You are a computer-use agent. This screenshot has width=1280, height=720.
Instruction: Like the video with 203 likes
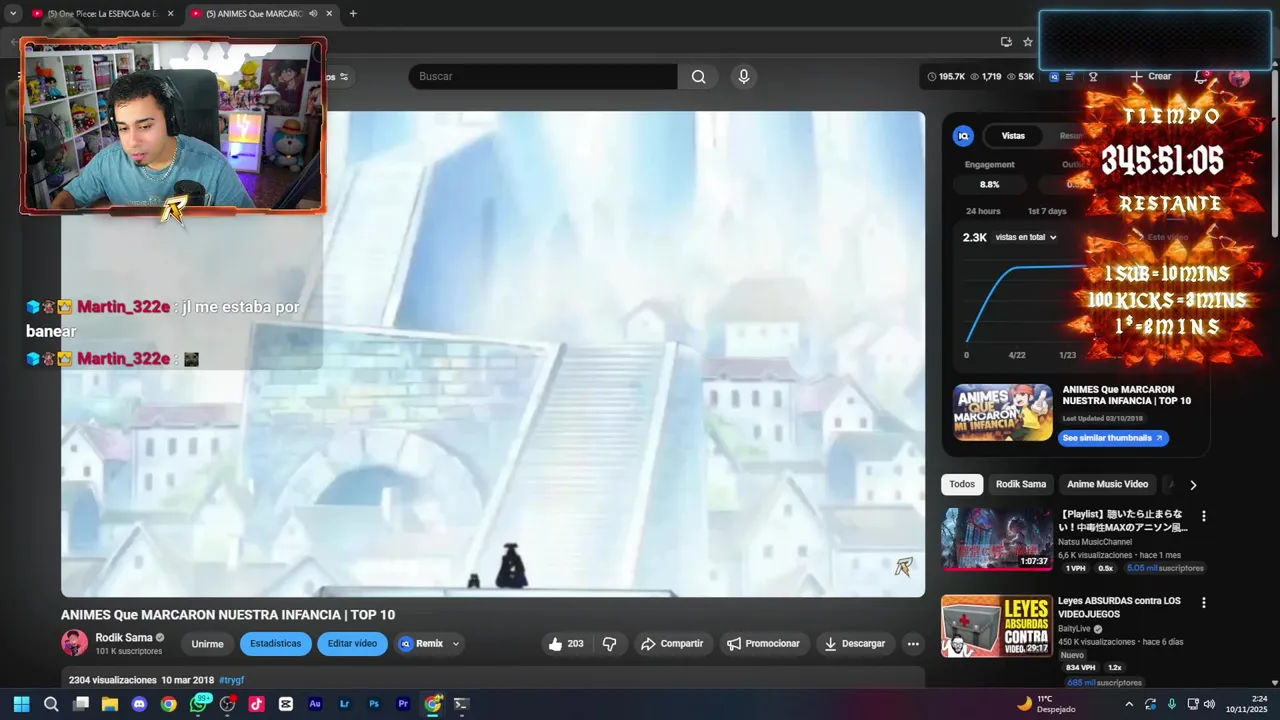click(x=566, y=644)
